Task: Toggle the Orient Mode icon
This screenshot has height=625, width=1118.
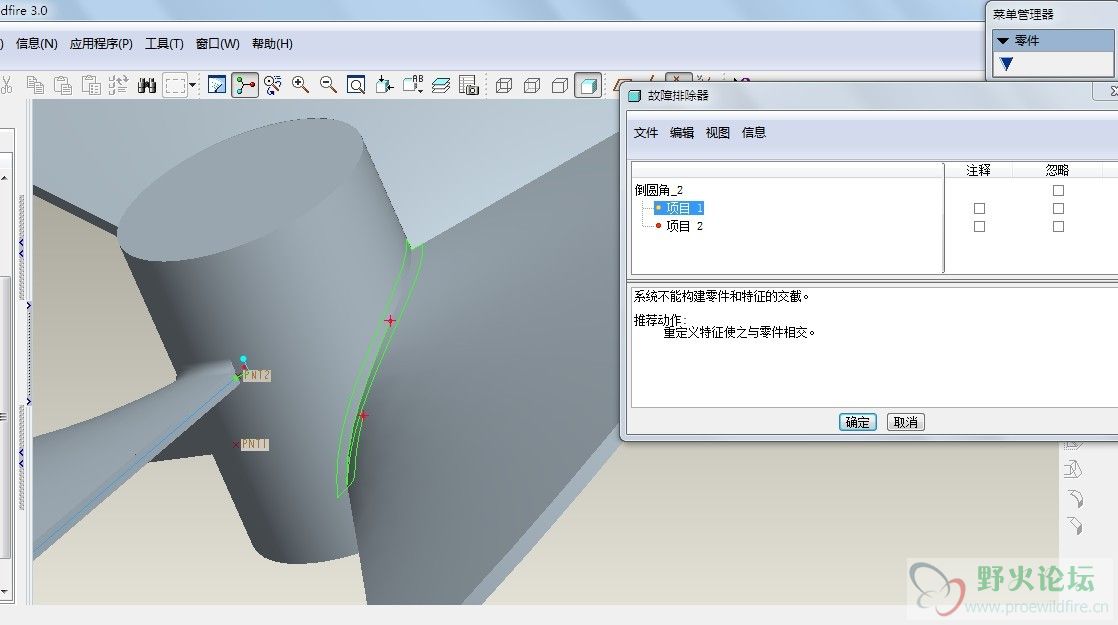Action: (x=272, y=86)
